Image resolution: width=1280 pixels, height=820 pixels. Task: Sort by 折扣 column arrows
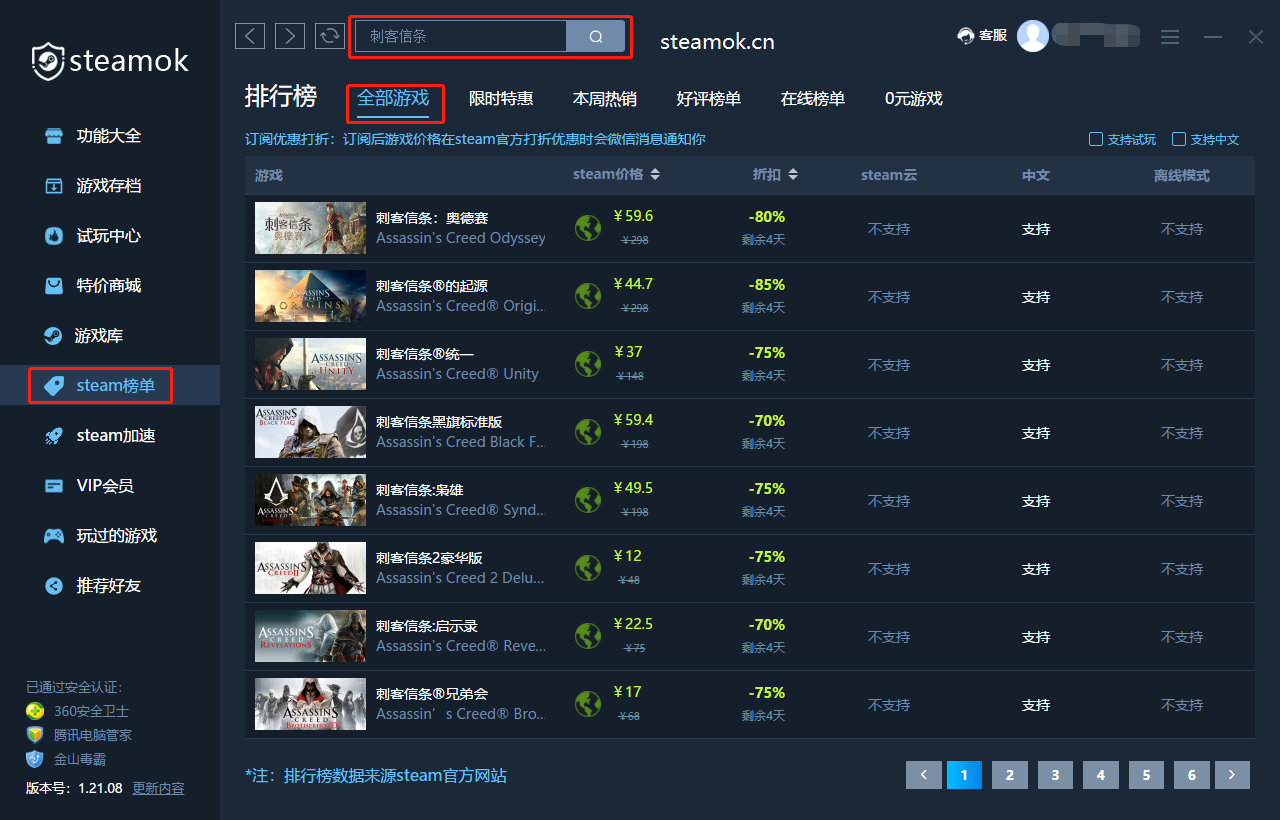[793, 174]
